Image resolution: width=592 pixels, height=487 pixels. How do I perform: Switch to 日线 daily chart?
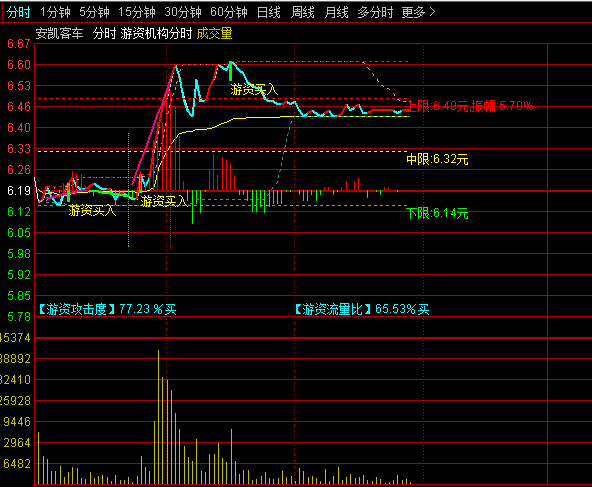tap(268, 12)
